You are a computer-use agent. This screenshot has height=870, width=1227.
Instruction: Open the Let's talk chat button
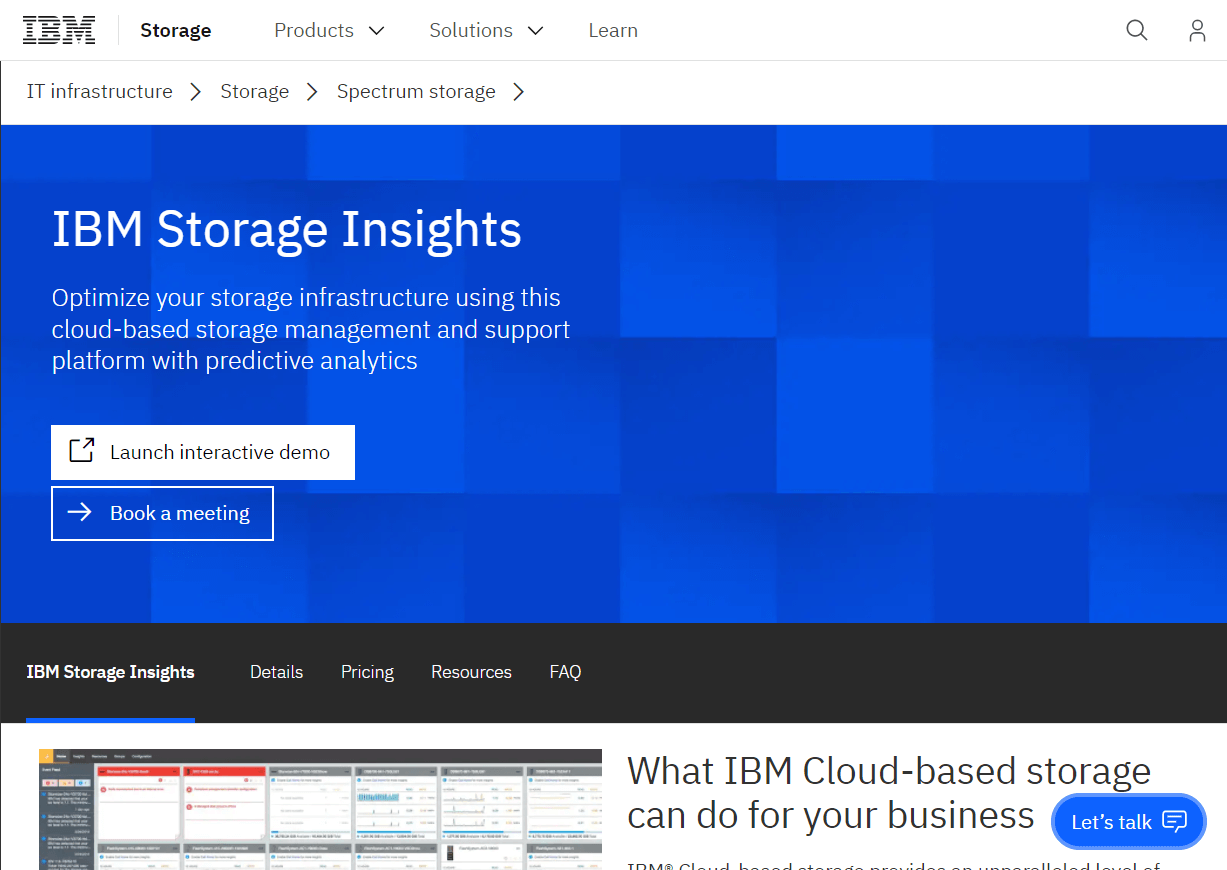(1129, 822)
